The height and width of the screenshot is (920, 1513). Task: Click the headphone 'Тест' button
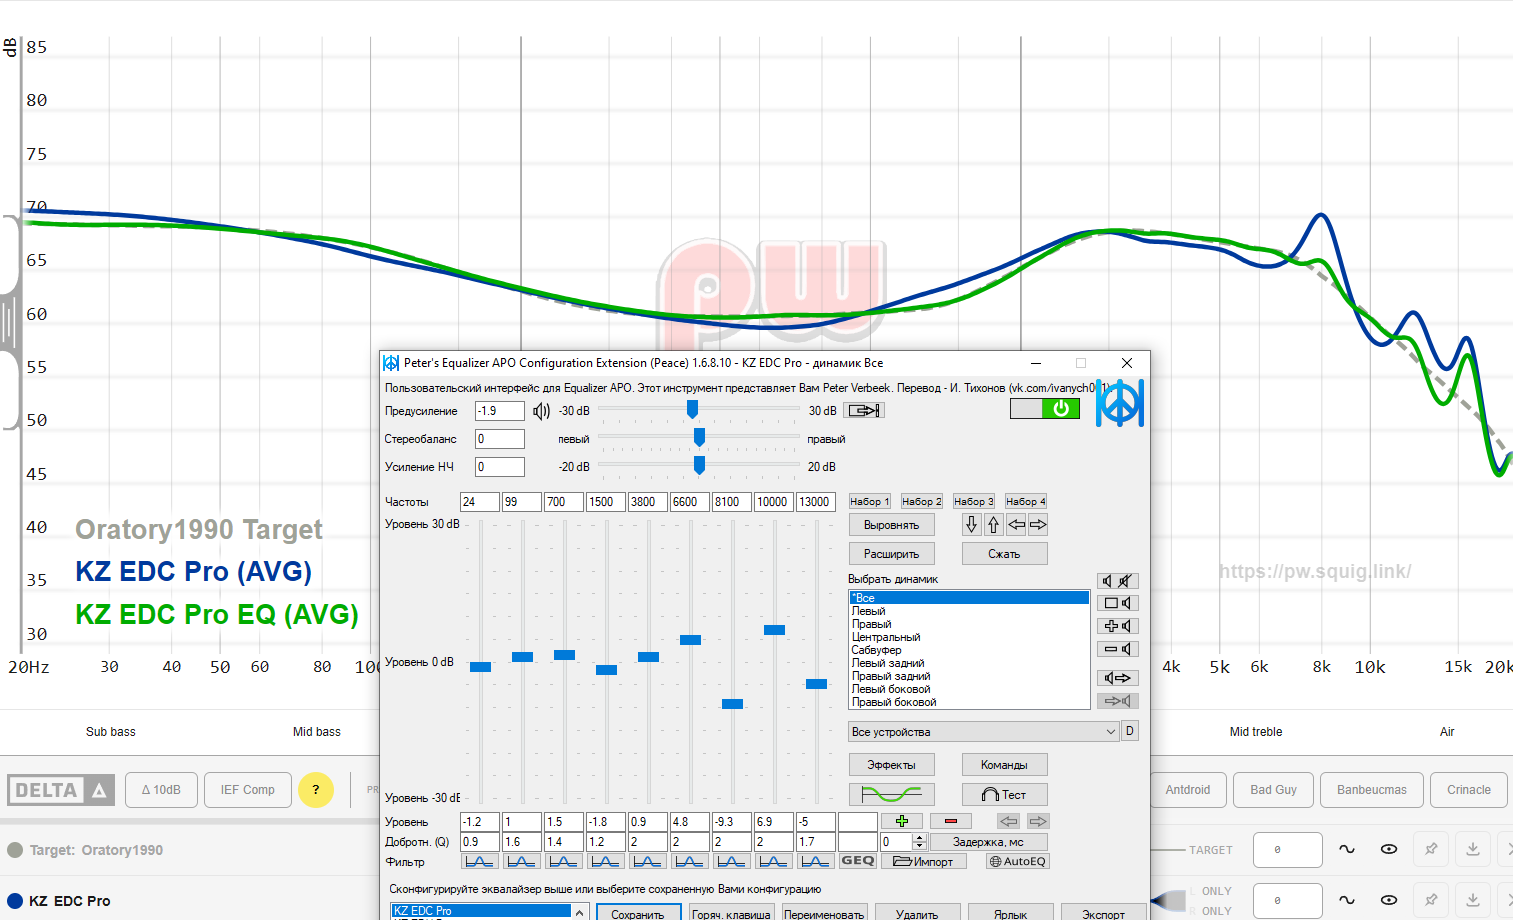1004,794
